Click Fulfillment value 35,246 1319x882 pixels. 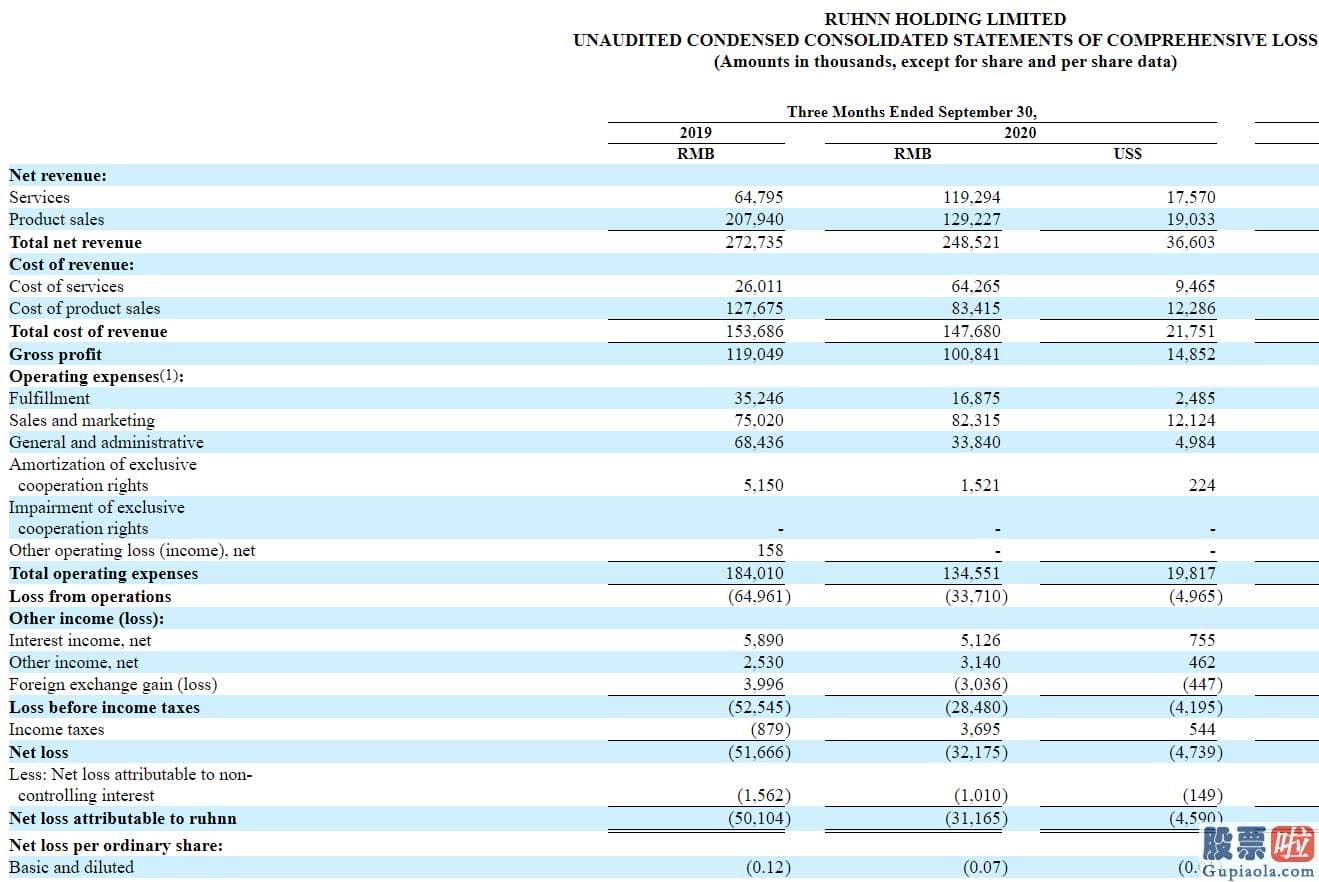point(759,399)
